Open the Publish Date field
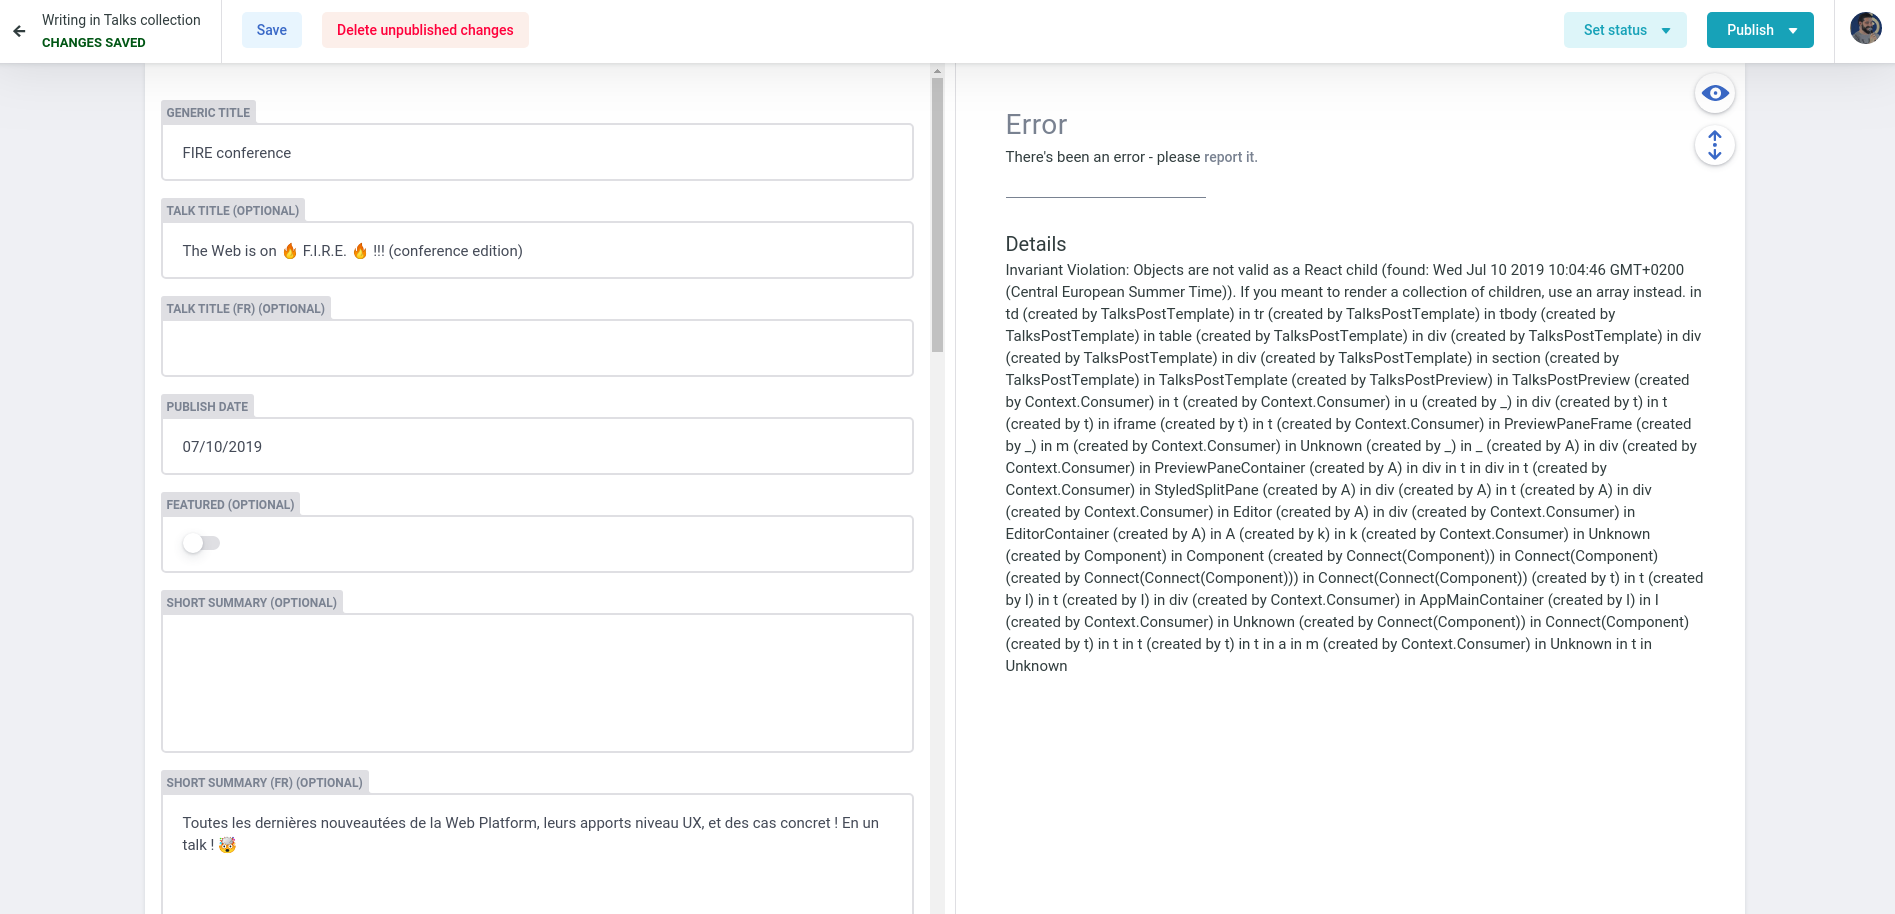 [537, 446]
